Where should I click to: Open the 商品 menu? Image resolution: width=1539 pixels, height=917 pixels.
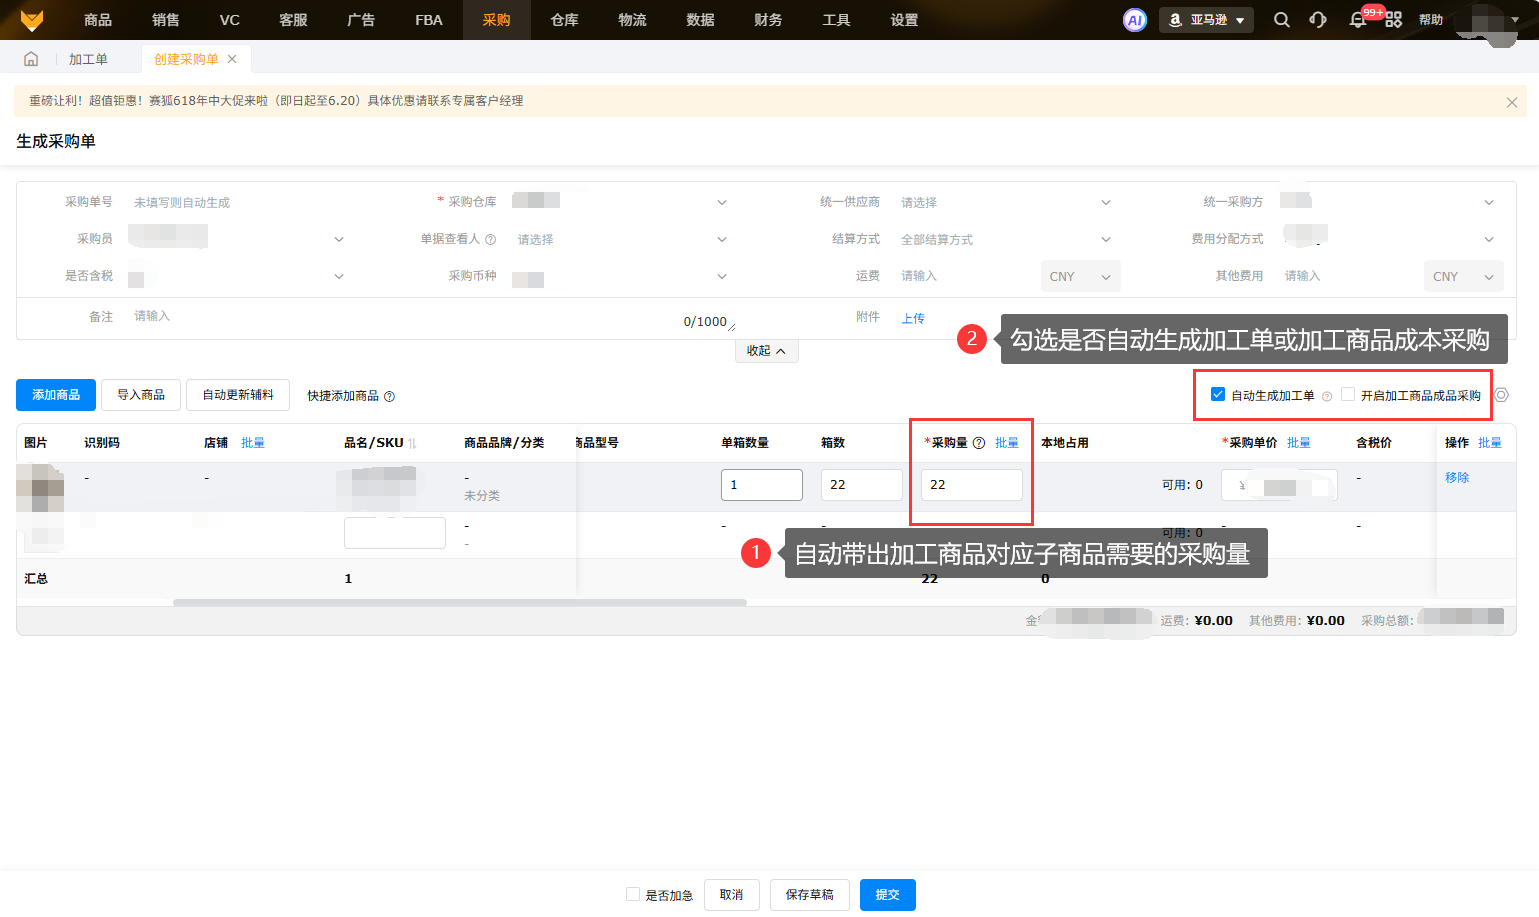tap(98, 20)
